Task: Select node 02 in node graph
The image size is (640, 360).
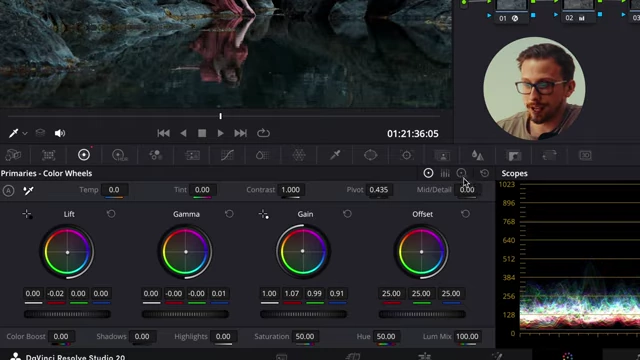Action: click(578, 11)
